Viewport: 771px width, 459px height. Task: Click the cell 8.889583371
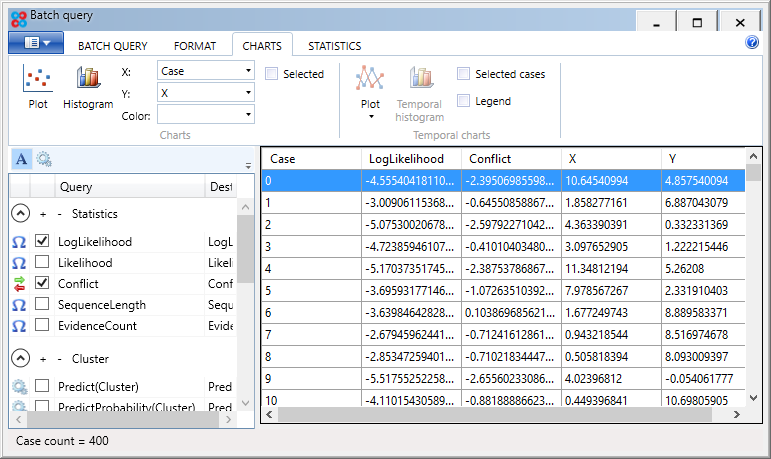tap(703, 312)
